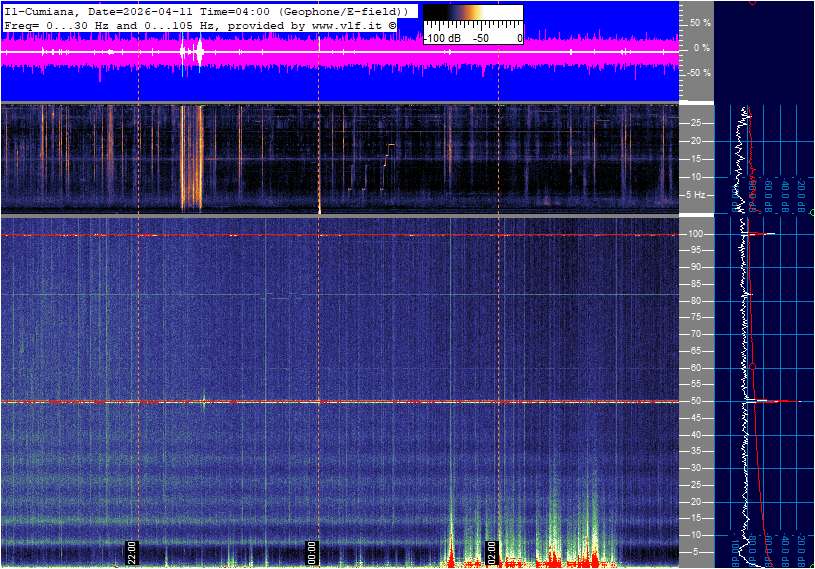Click the '-20.0 dB' label in the geophone spectrum graph

(801, 196)
